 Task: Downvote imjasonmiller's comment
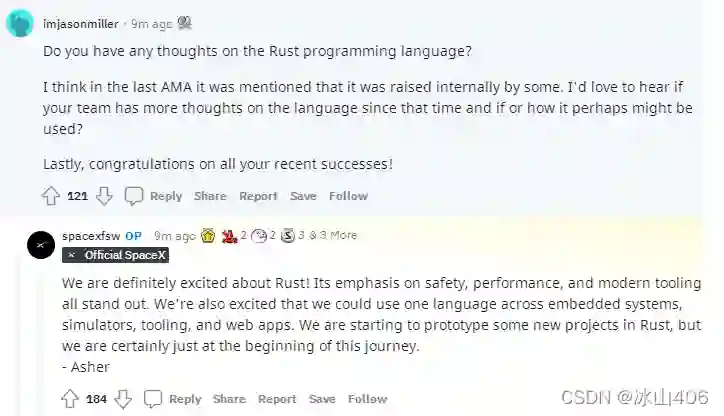103,196
